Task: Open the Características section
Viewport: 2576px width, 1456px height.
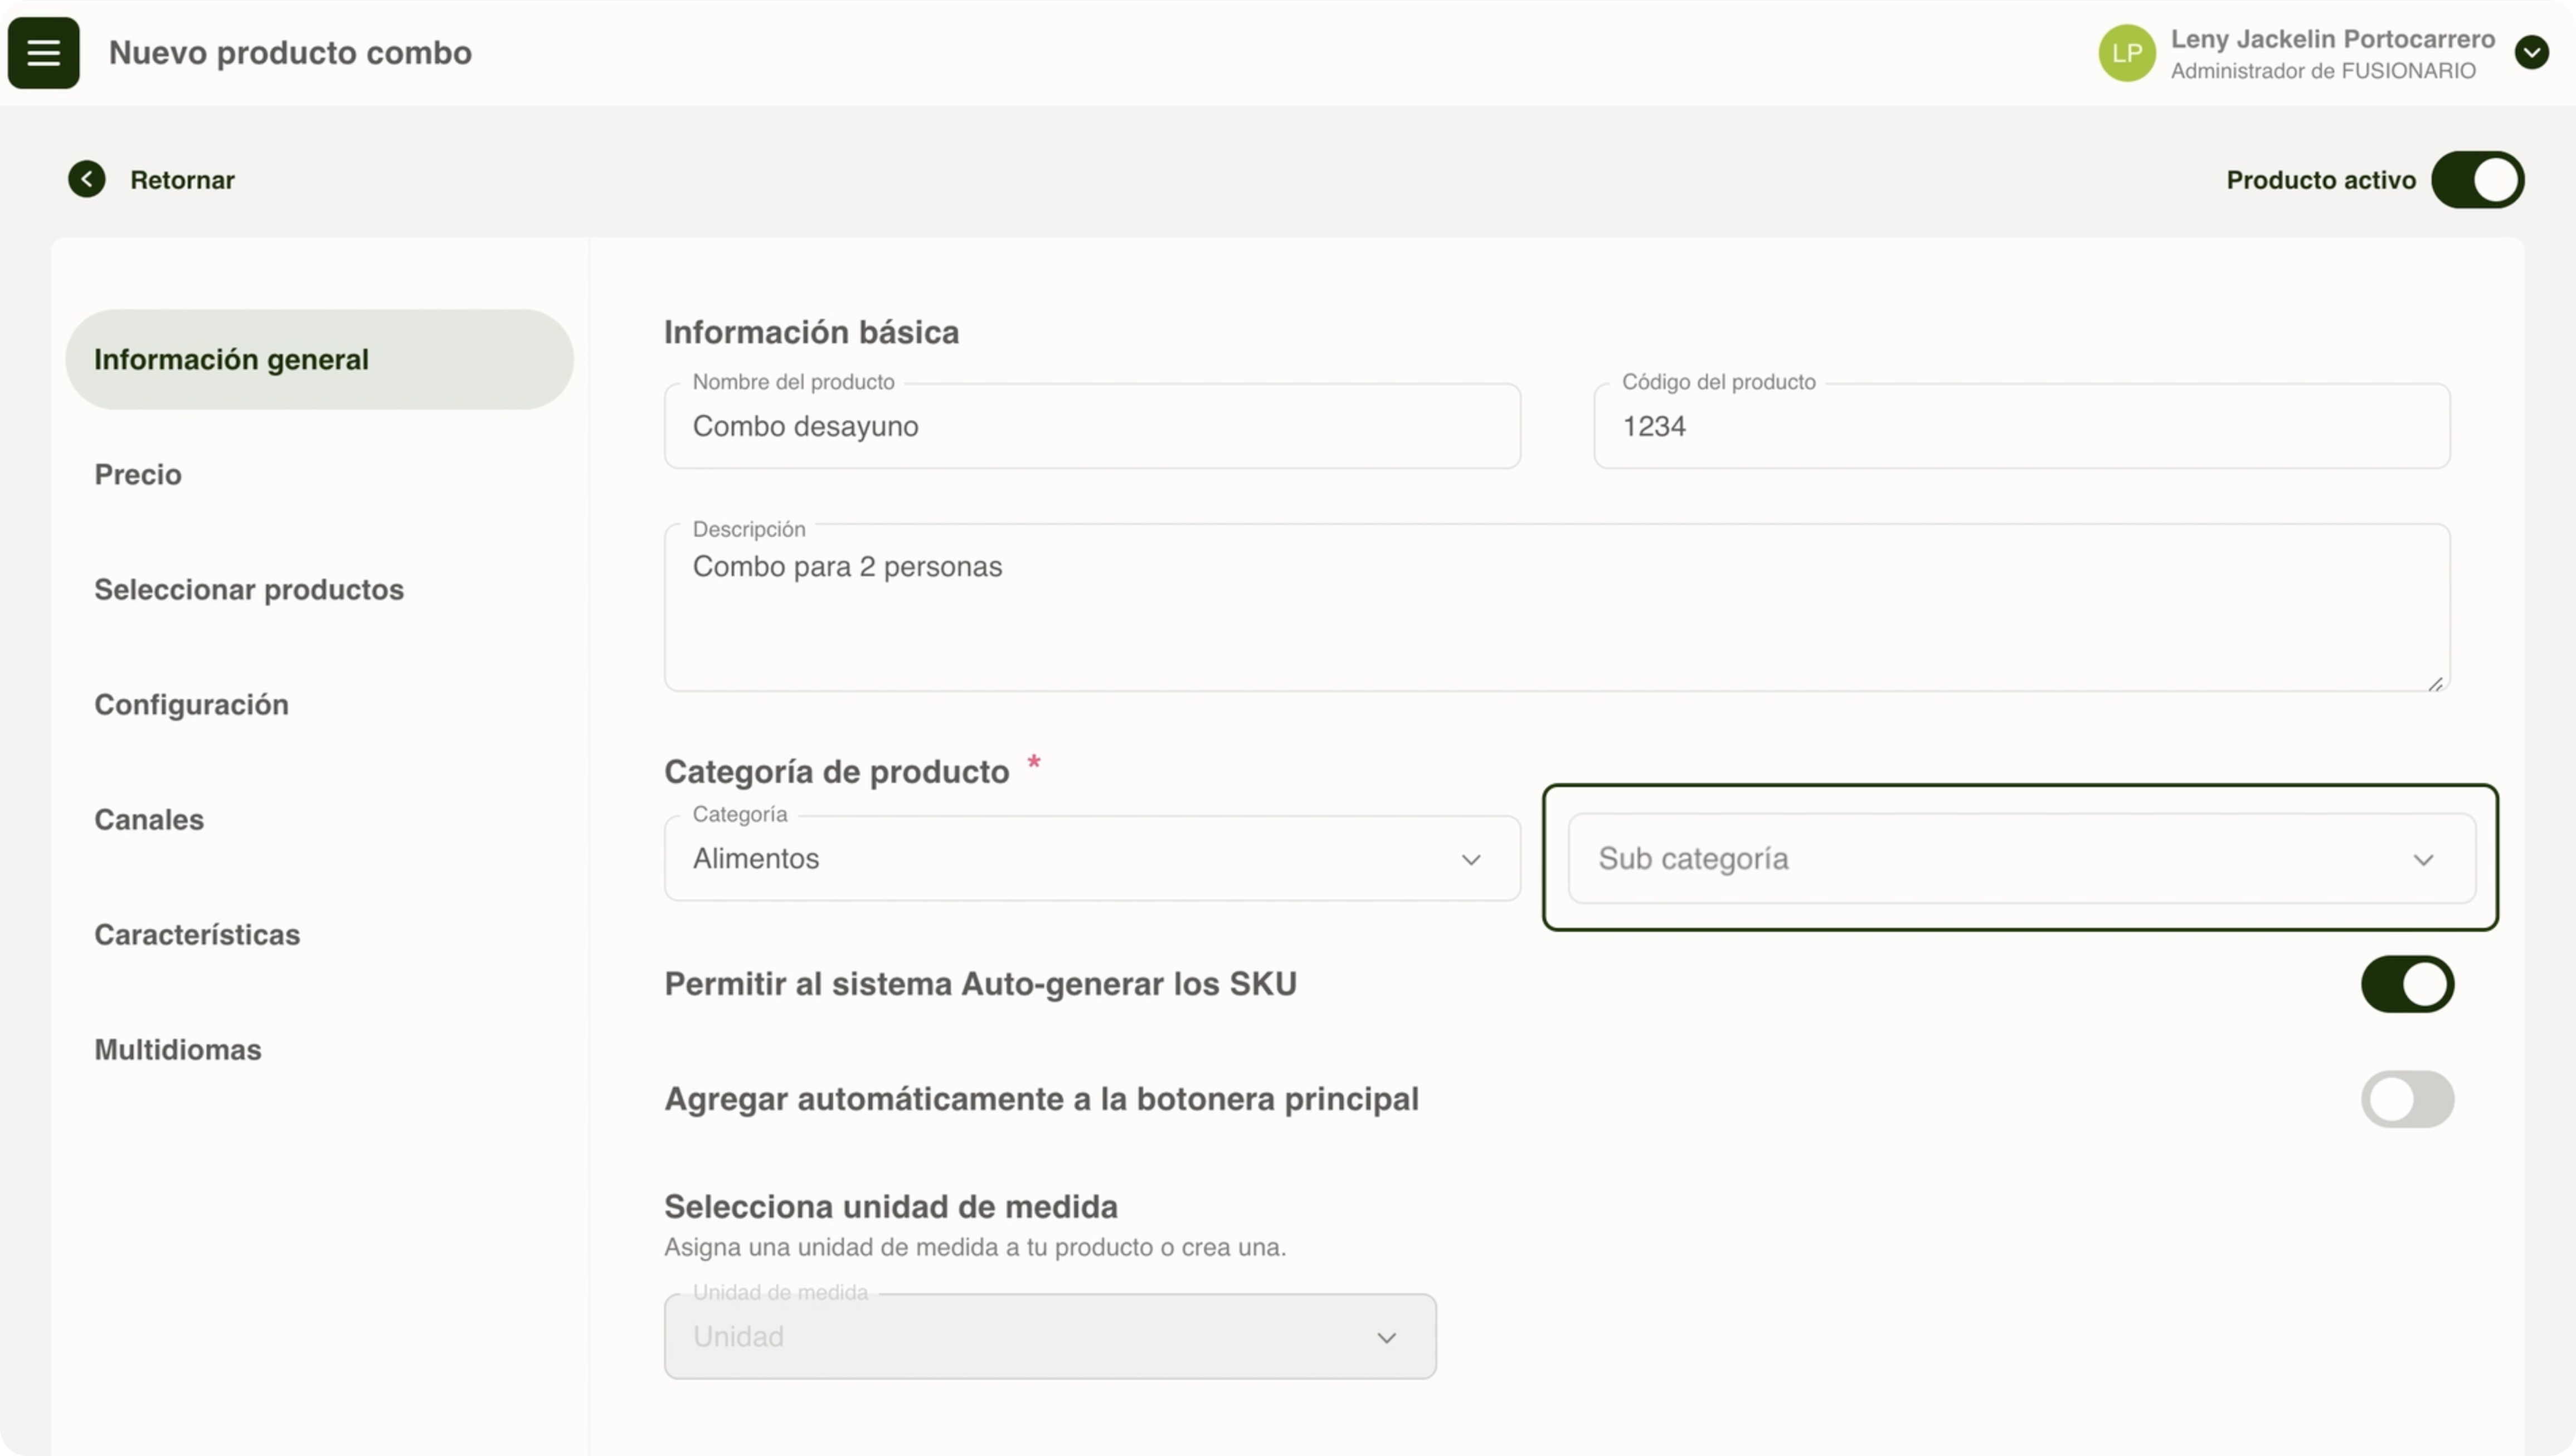Action: pos(197,934)
